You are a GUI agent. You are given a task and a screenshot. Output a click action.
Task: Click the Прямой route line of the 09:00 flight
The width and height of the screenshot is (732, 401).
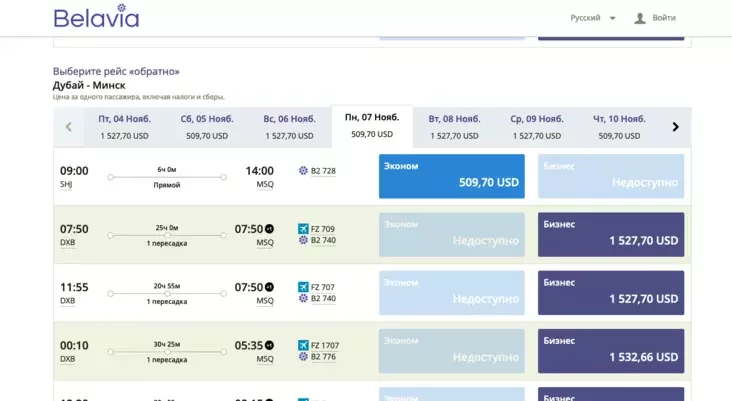click(x=167, y=178)
